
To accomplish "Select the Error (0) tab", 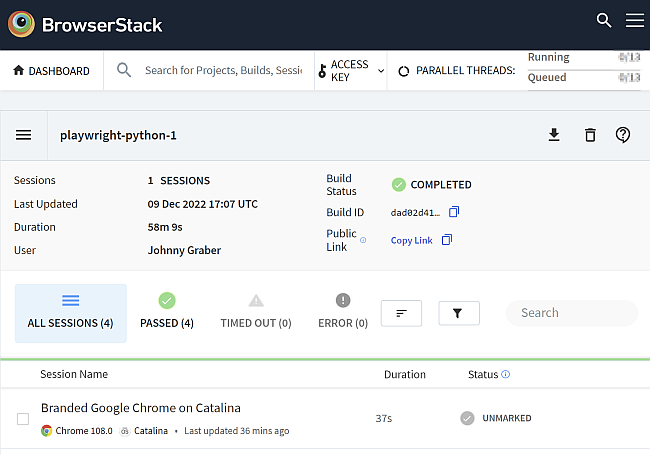I will (x=343, y=313).
